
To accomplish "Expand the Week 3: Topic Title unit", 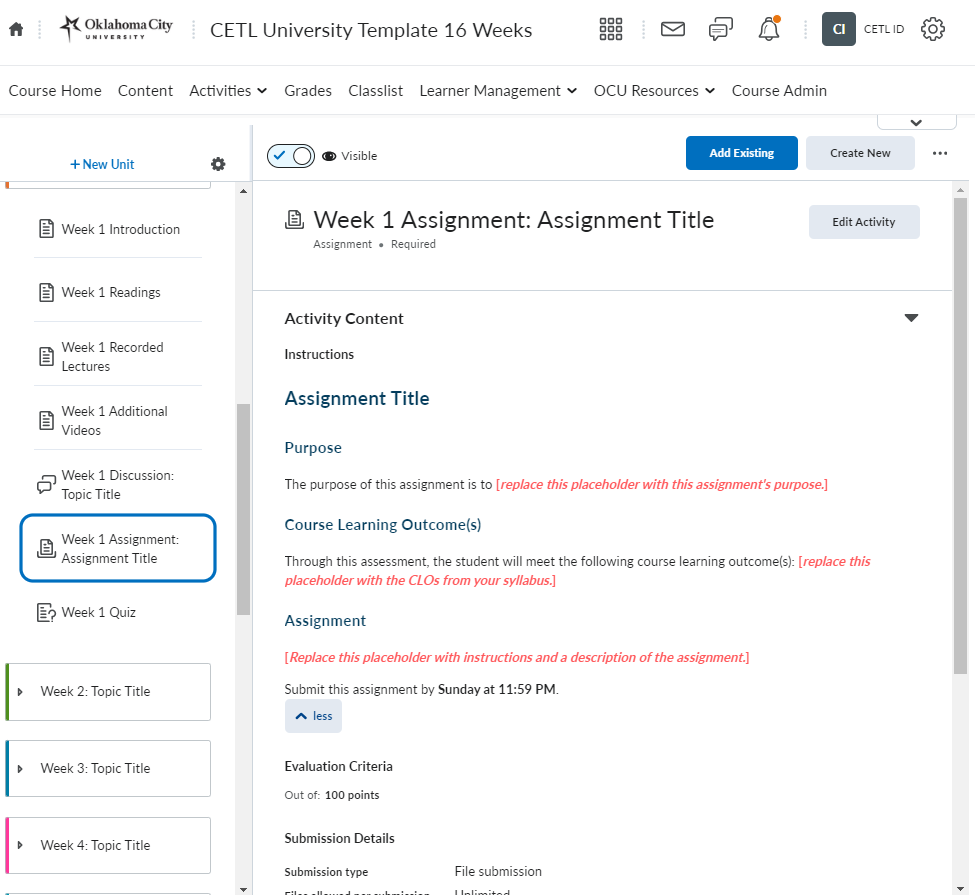I will click(20, 769).
